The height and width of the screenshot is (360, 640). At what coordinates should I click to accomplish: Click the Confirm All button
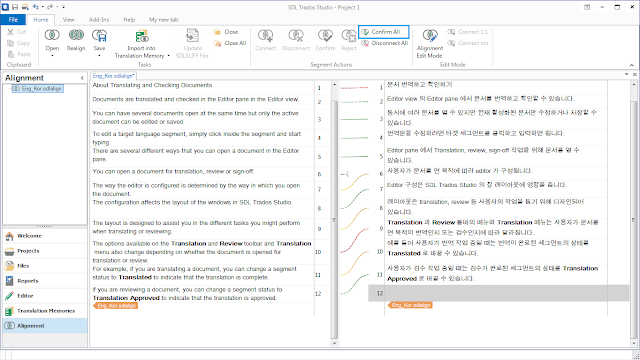(383, 32)
